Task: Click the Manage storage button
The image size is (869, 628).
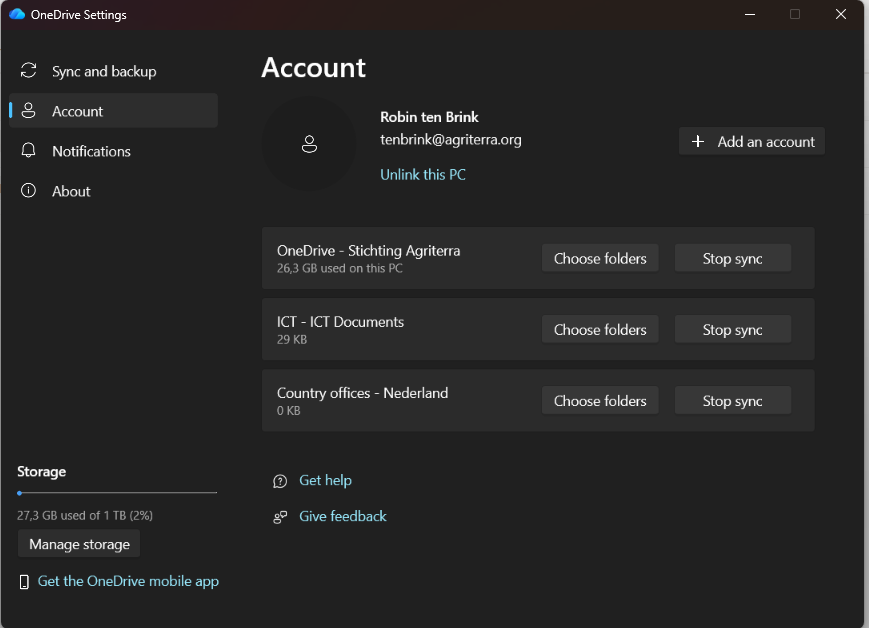Action: point(79,544)
